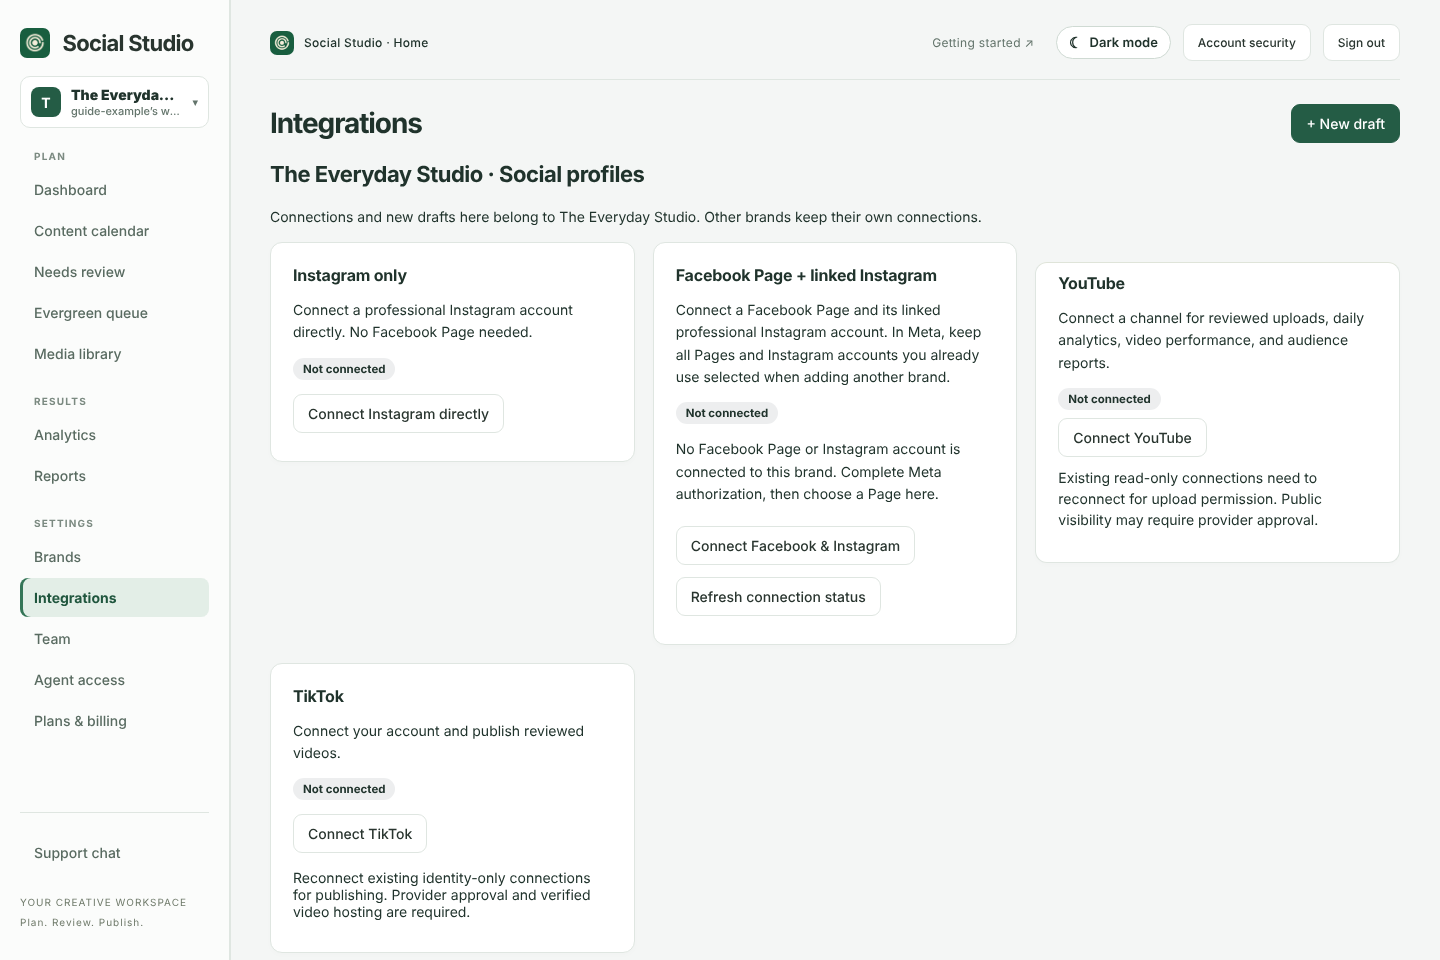
Task: Click Connect Instagram directly button
Action: tap(398, 414)
